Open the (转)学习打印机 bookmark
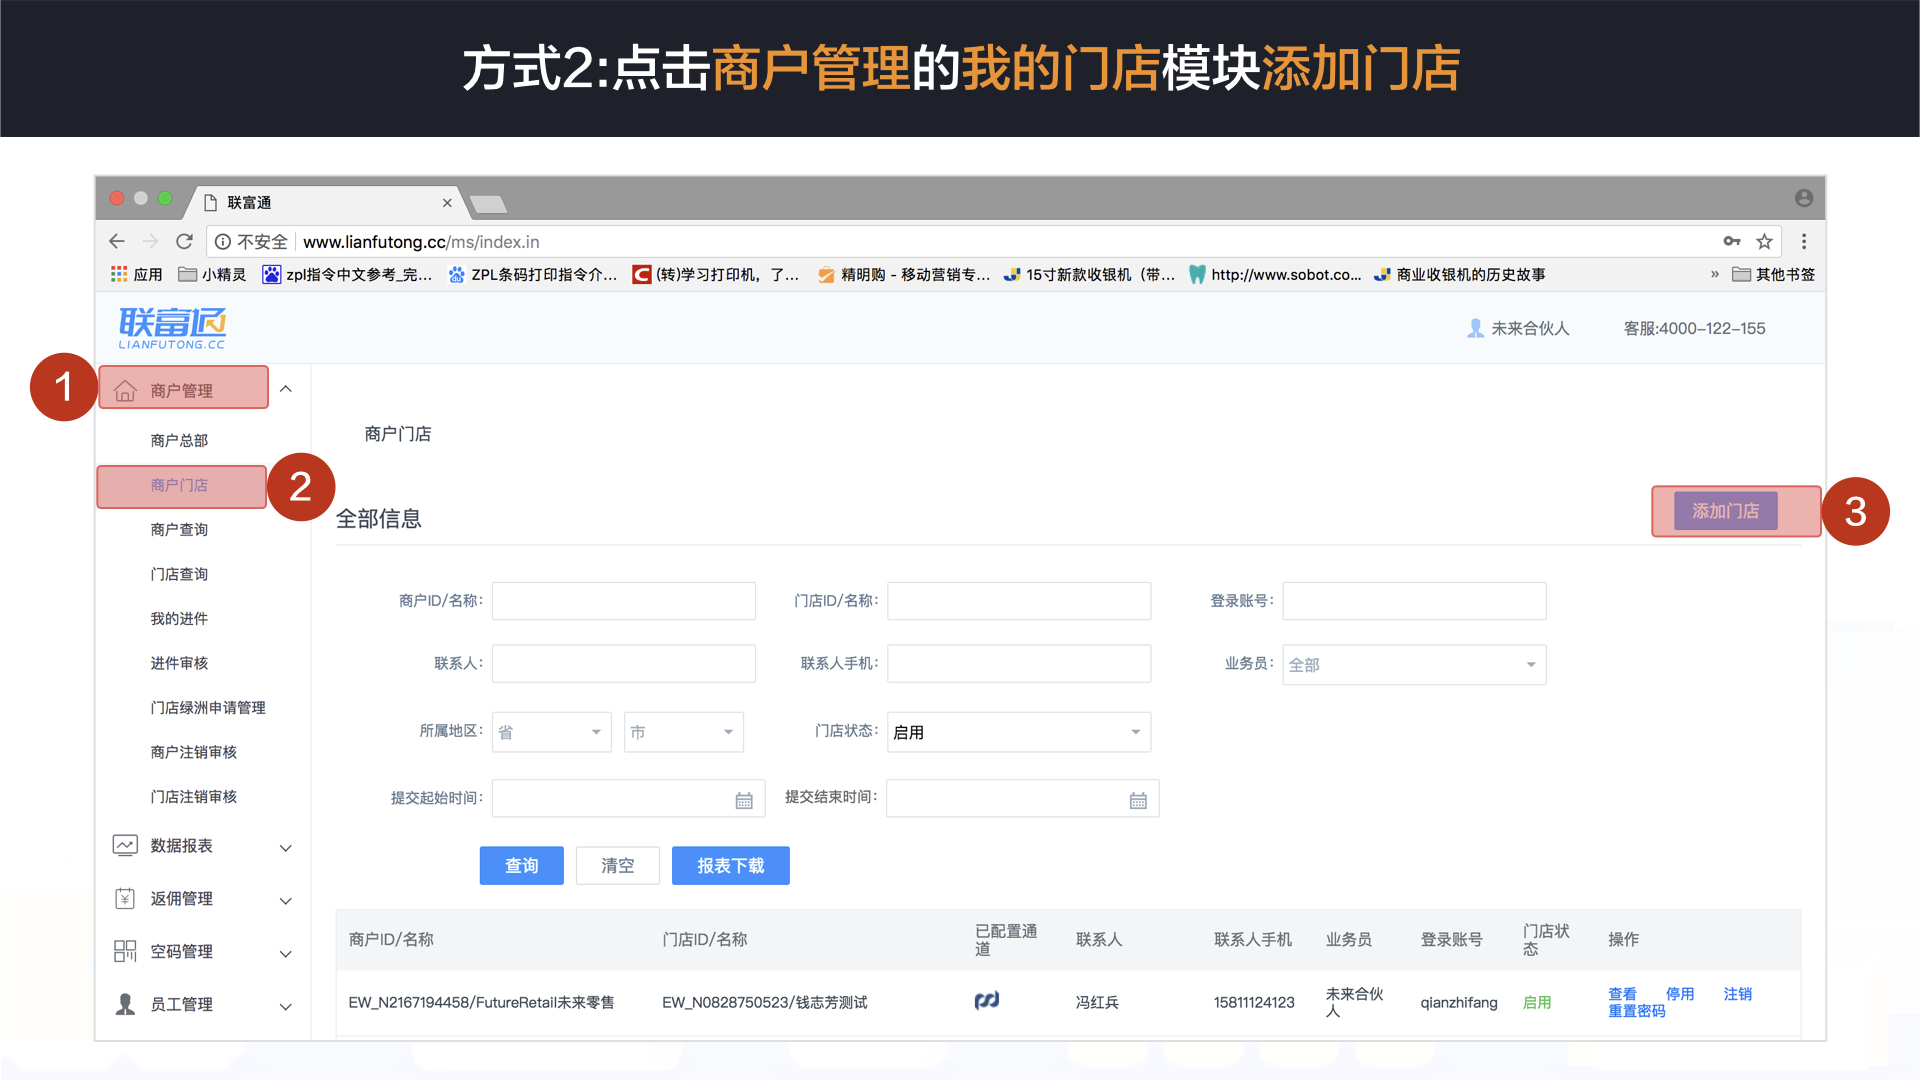Screen dimensions: 1920x1080 [x=716, y=274]
